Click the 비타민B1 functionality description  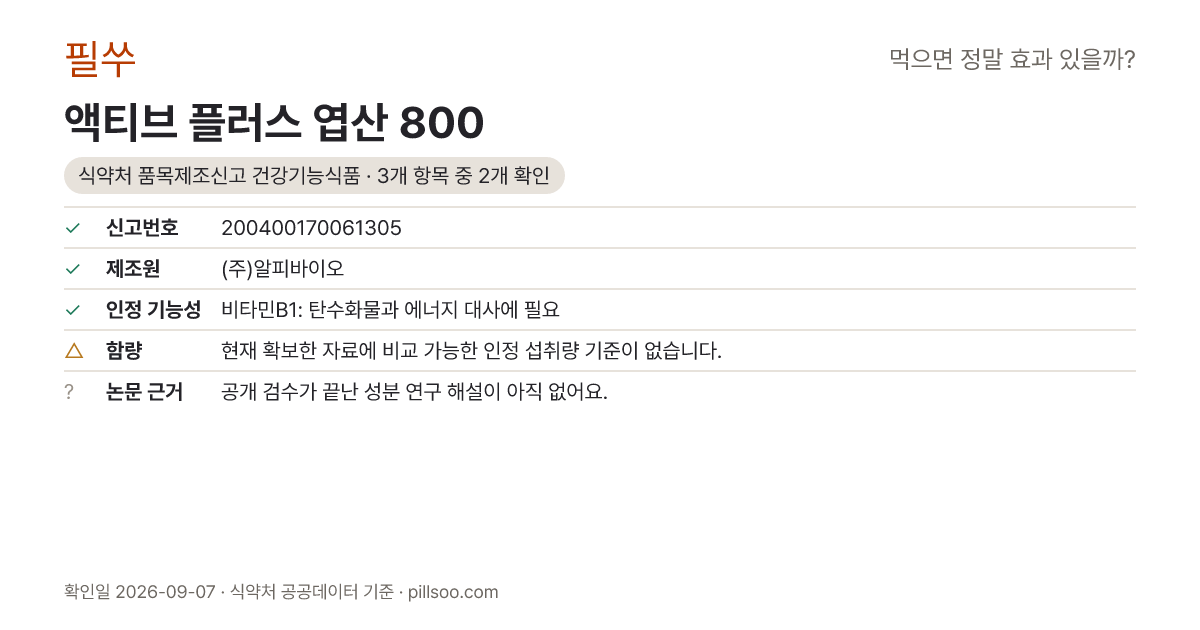[390, 310]
